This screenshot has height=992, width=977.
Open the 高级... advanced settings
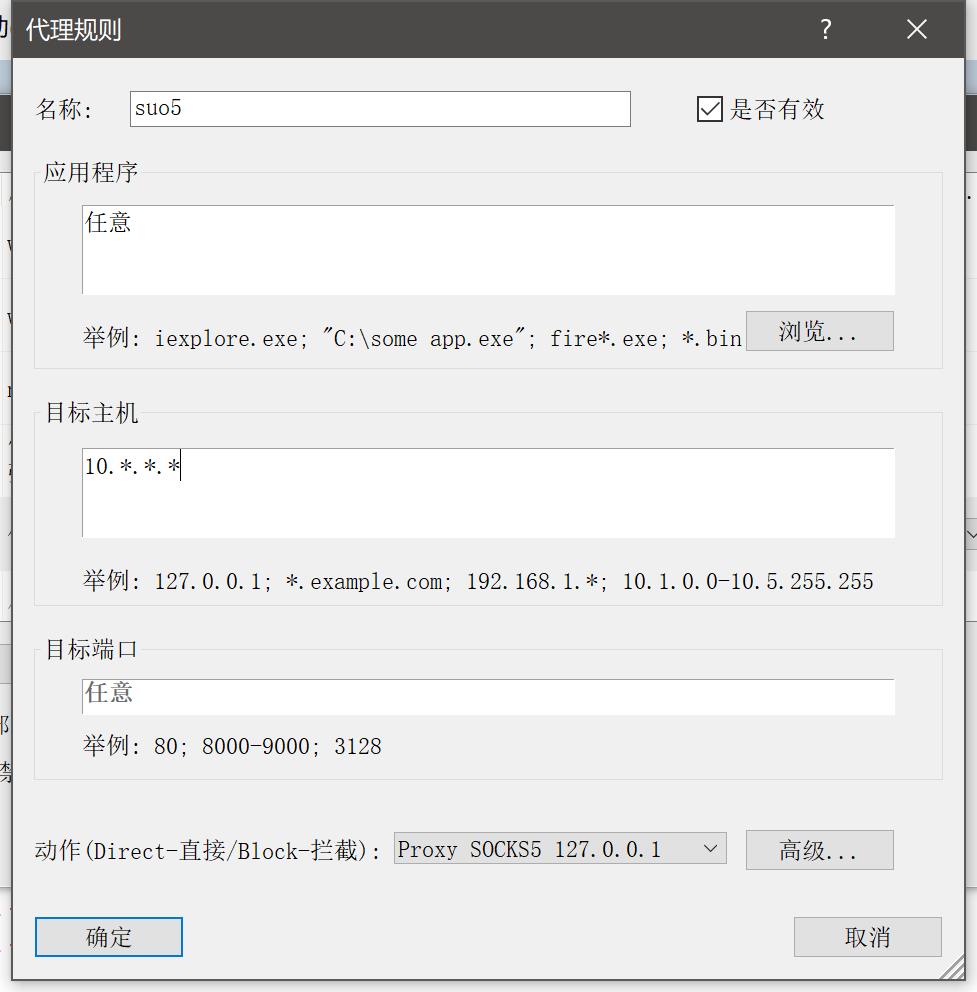pos(819,850)
